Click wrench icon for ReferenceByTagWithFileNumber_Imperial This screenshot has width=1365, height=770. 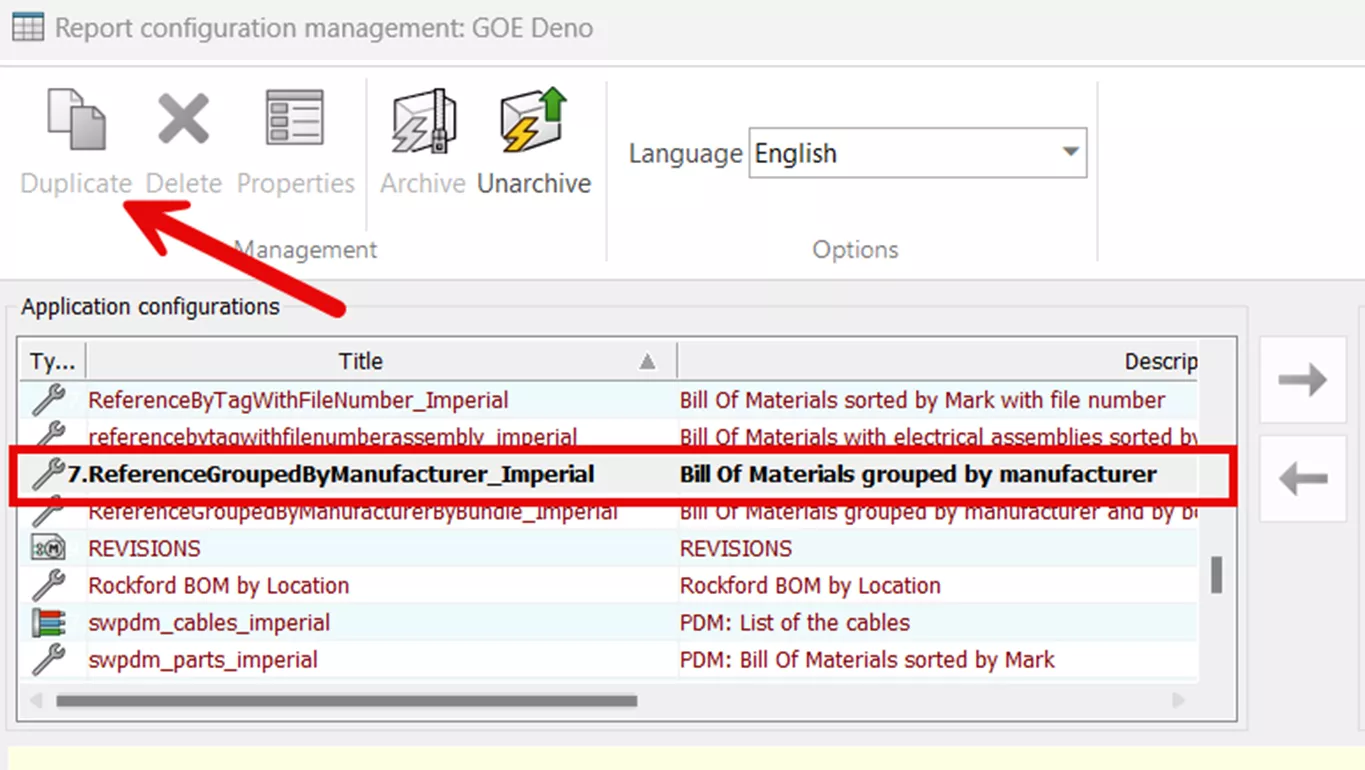point(48,400)
